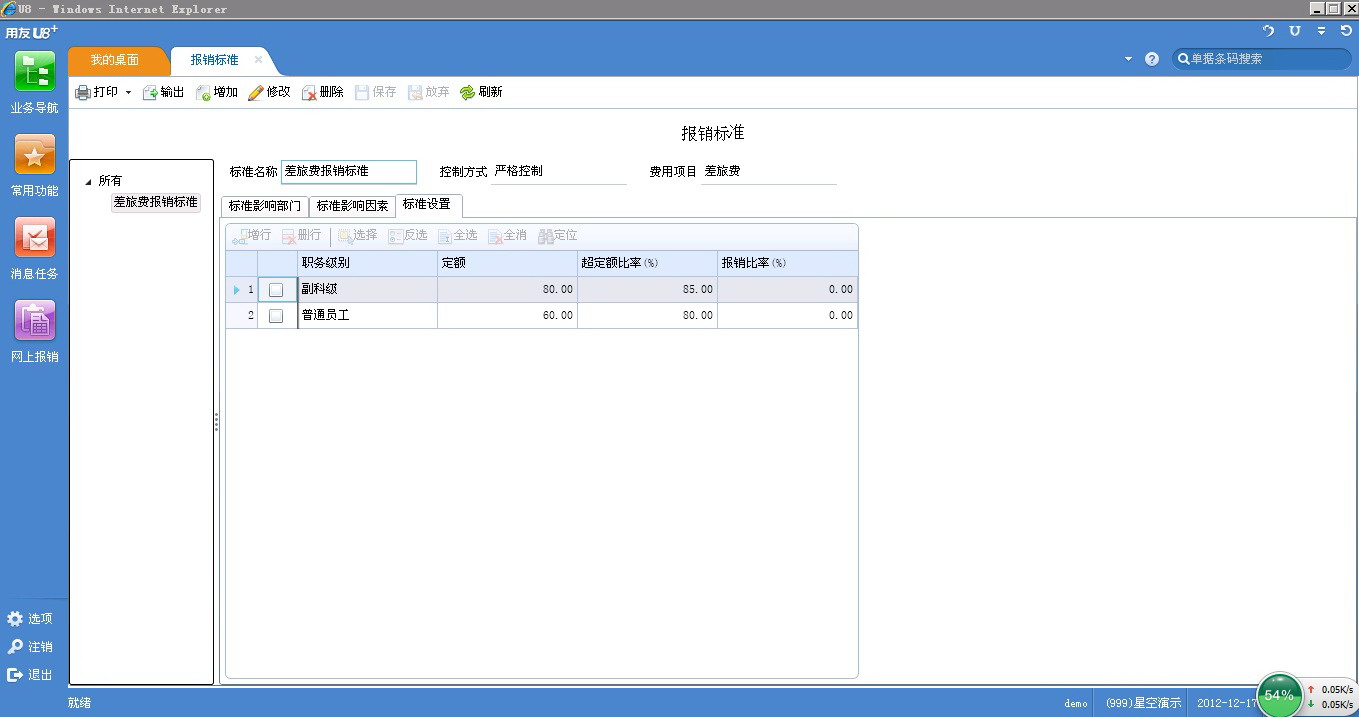Image resolution: width=1359 pixels, height=717 pixels.
Task: Click the 注销 logout option
Action: pyautogui.click(x=30, y=647)
